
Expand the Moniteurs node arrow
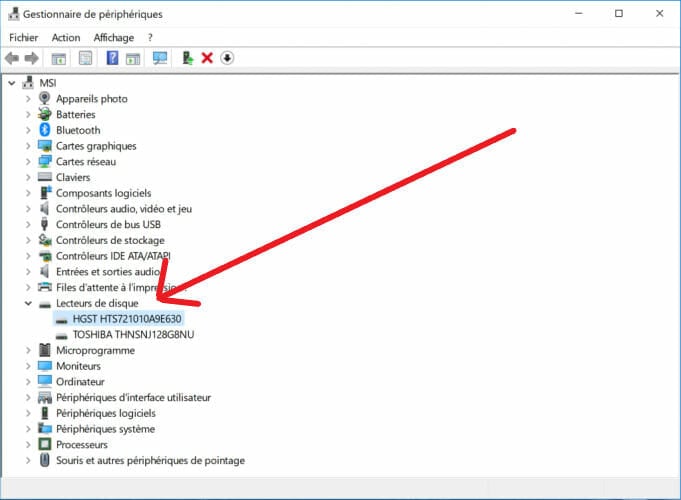pos(28,366)
